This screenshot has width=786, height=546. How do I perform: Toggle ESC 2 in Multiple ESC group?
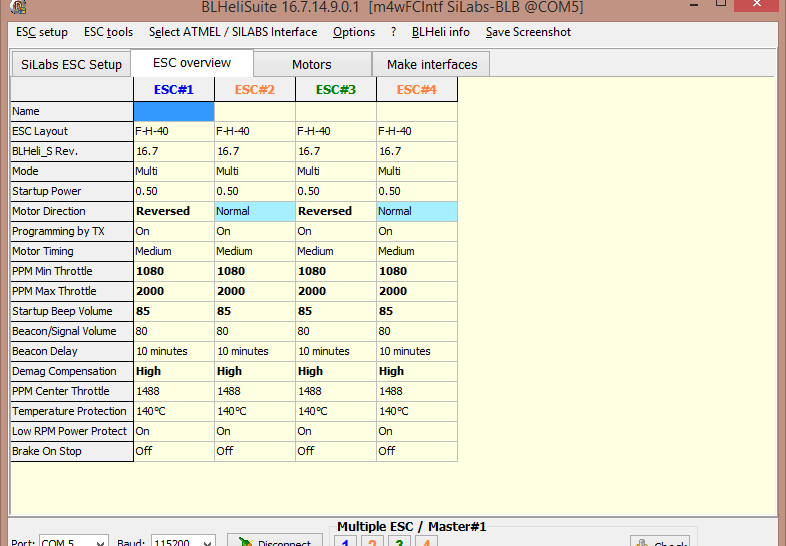click(372, 541)
